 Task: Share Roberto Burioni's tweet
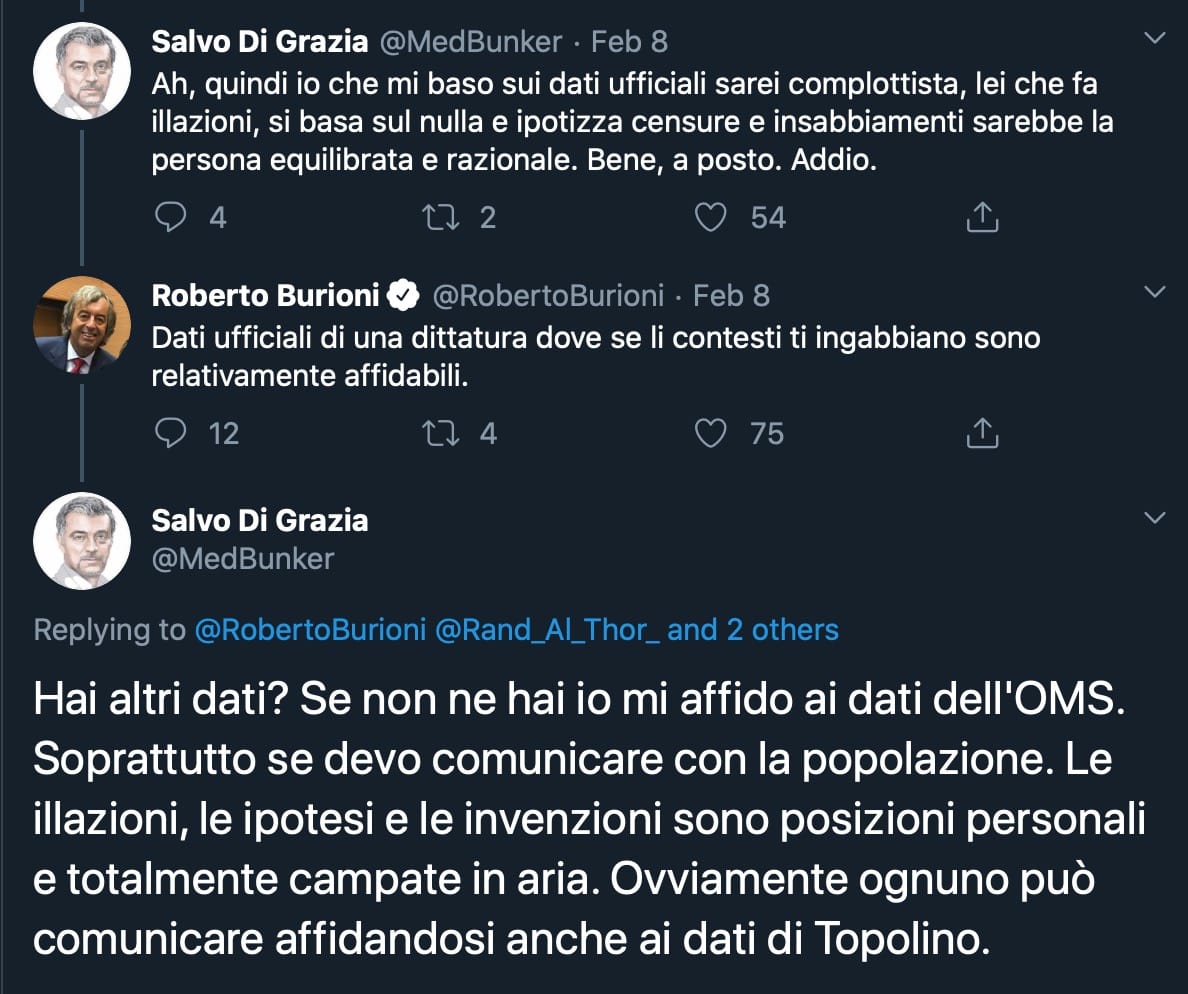pyautogui.click(x=982, y=432)
